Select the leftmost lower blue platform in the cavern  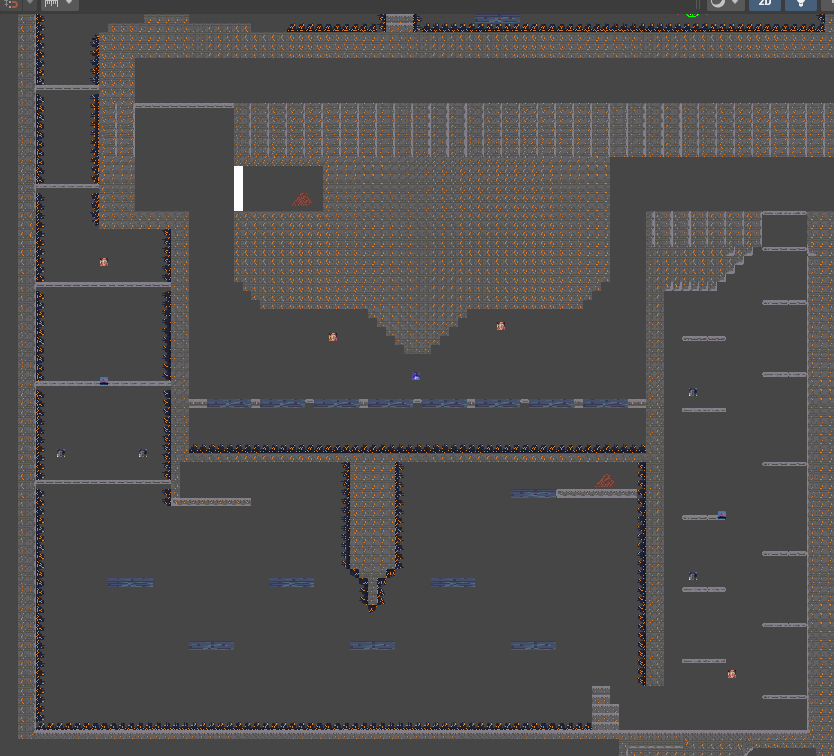tap(211, 645)
